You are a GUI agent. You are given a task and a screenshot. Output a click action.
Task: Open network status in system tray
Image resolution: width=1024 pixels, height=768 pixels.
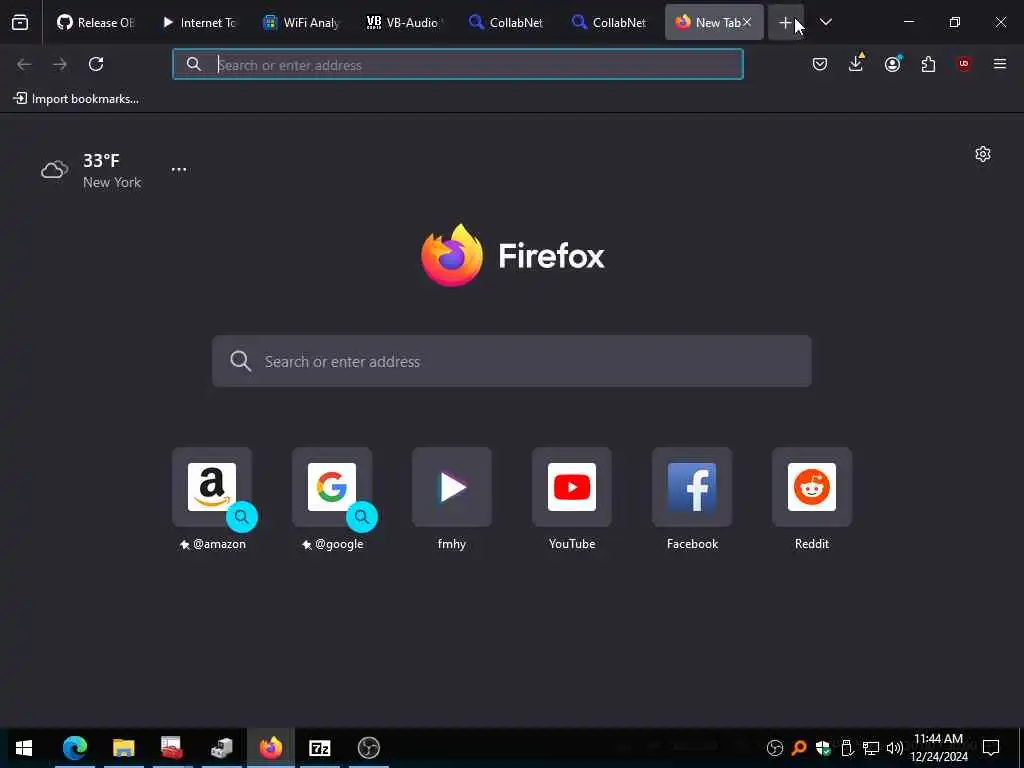[871, 748]
